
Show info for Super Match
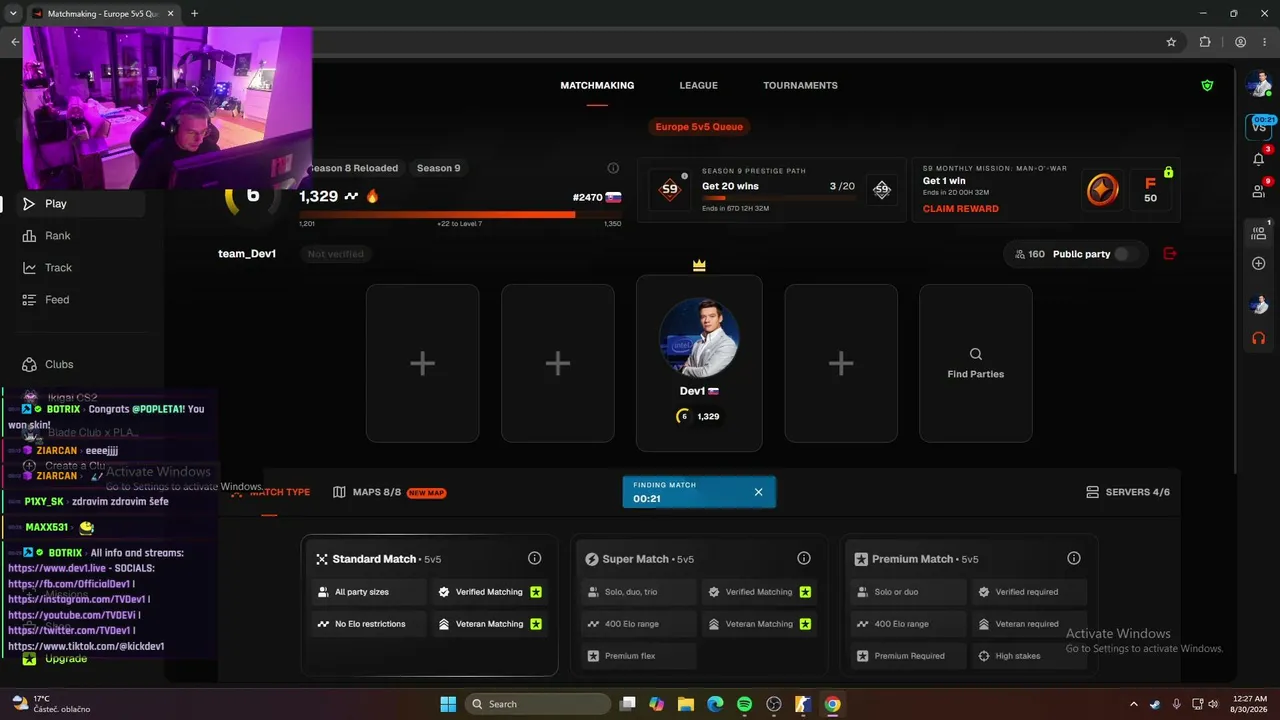point(804,559)
